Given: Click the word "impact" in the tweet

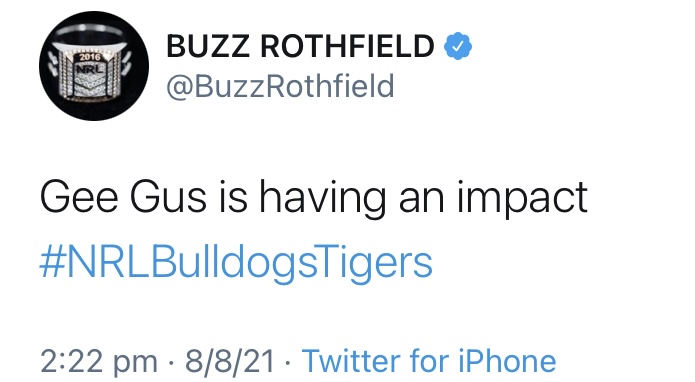Looking at the screenshot, I should click(x=522, y=198).
